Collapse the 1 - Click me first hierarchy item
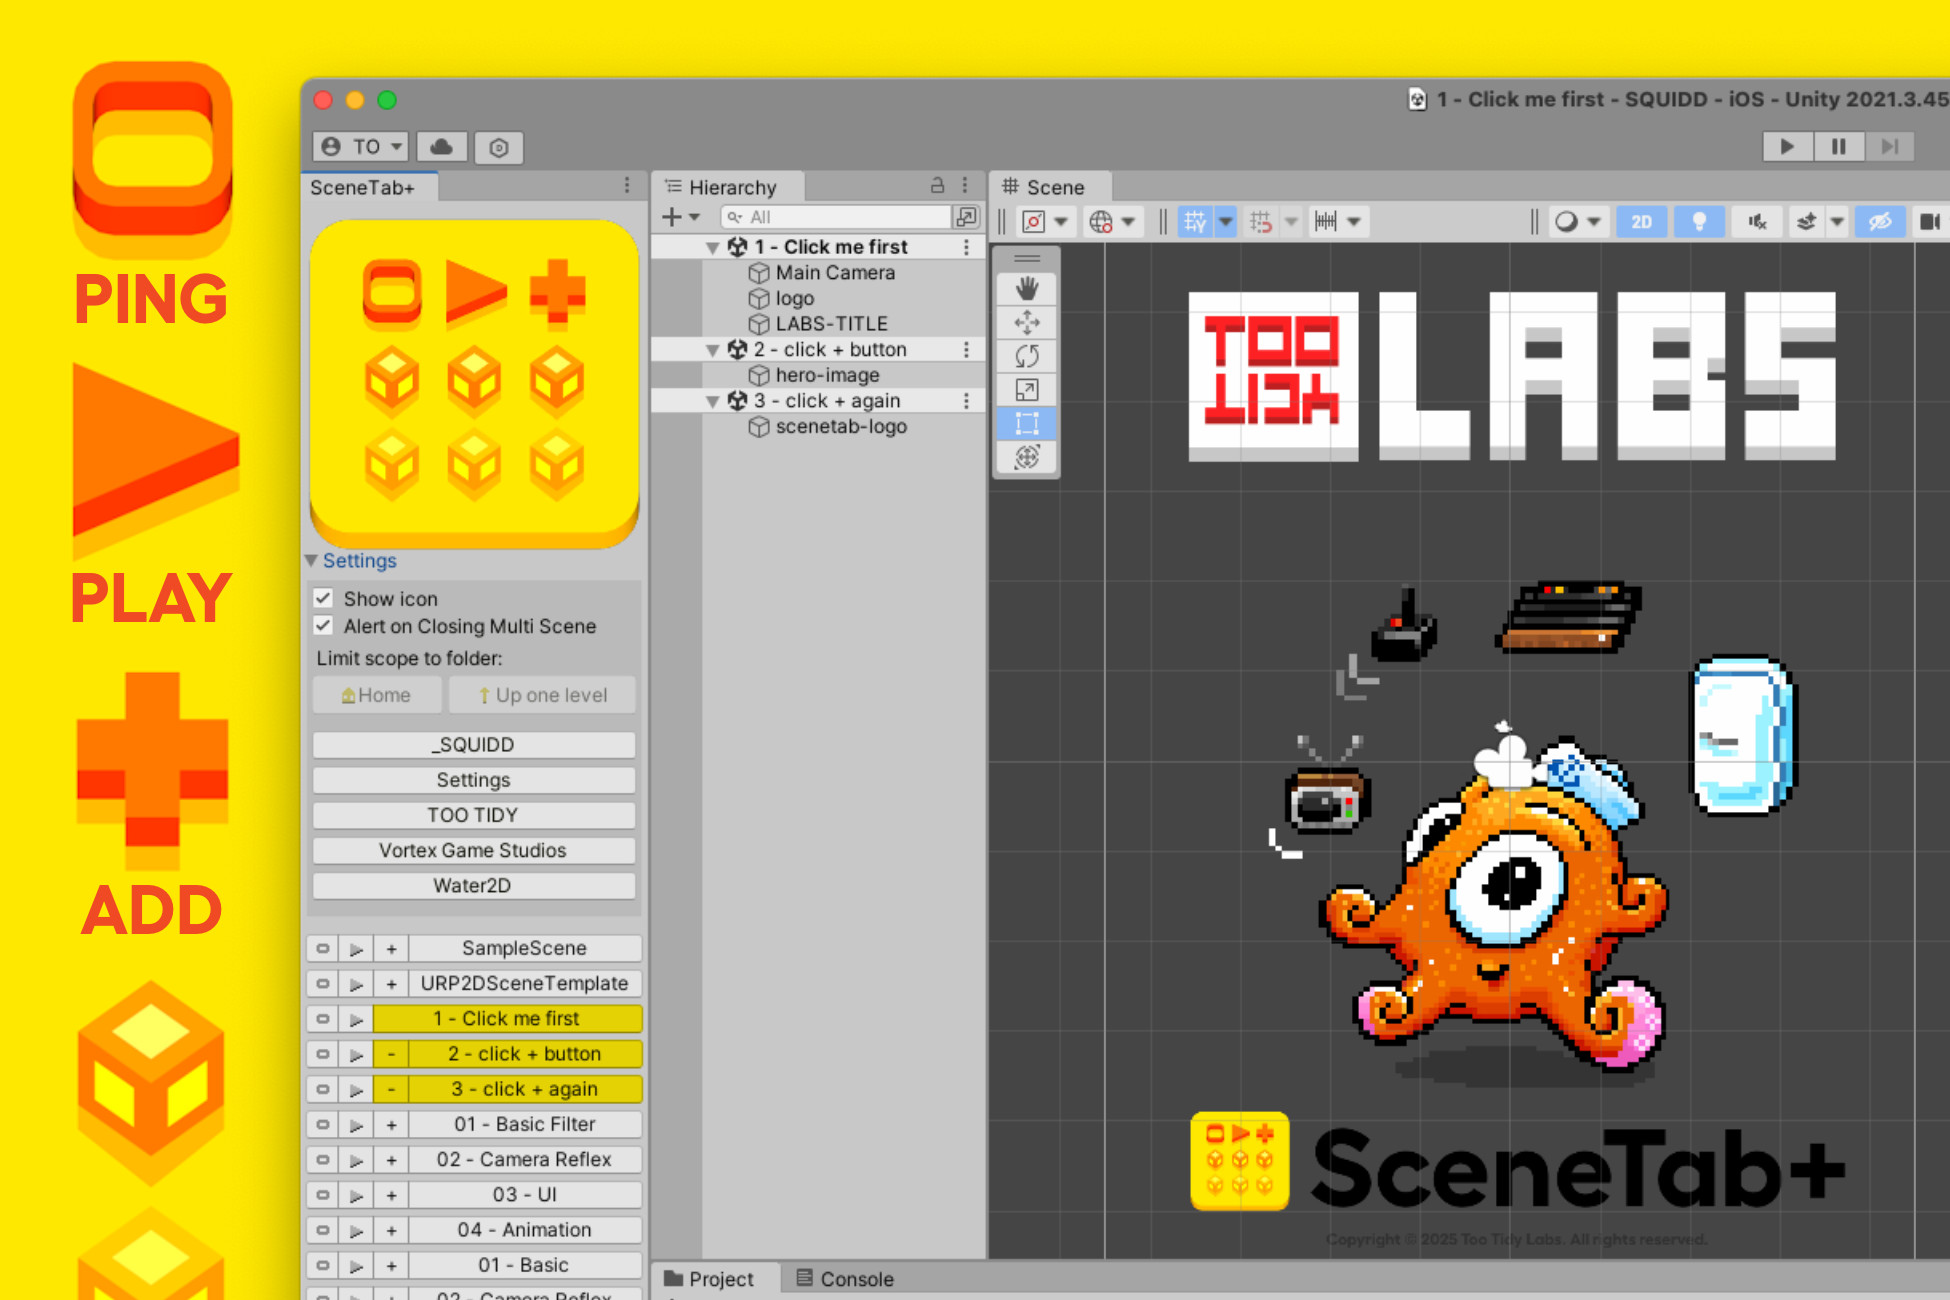The height and width of the screenshot is (1300, 1950). (713, 246)
